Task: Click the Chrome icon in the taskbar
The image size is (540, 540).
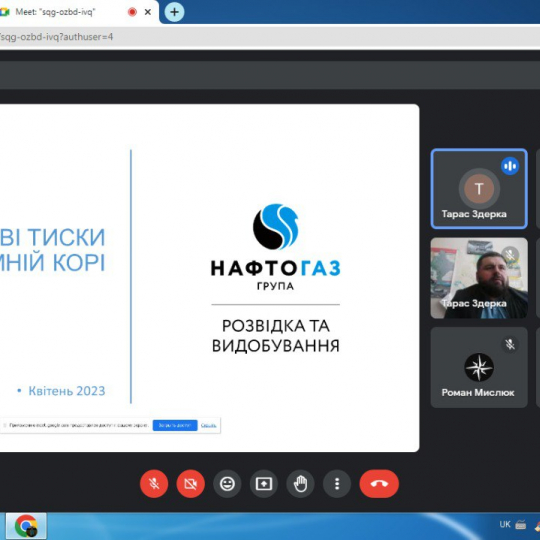Action: (26, 526)
